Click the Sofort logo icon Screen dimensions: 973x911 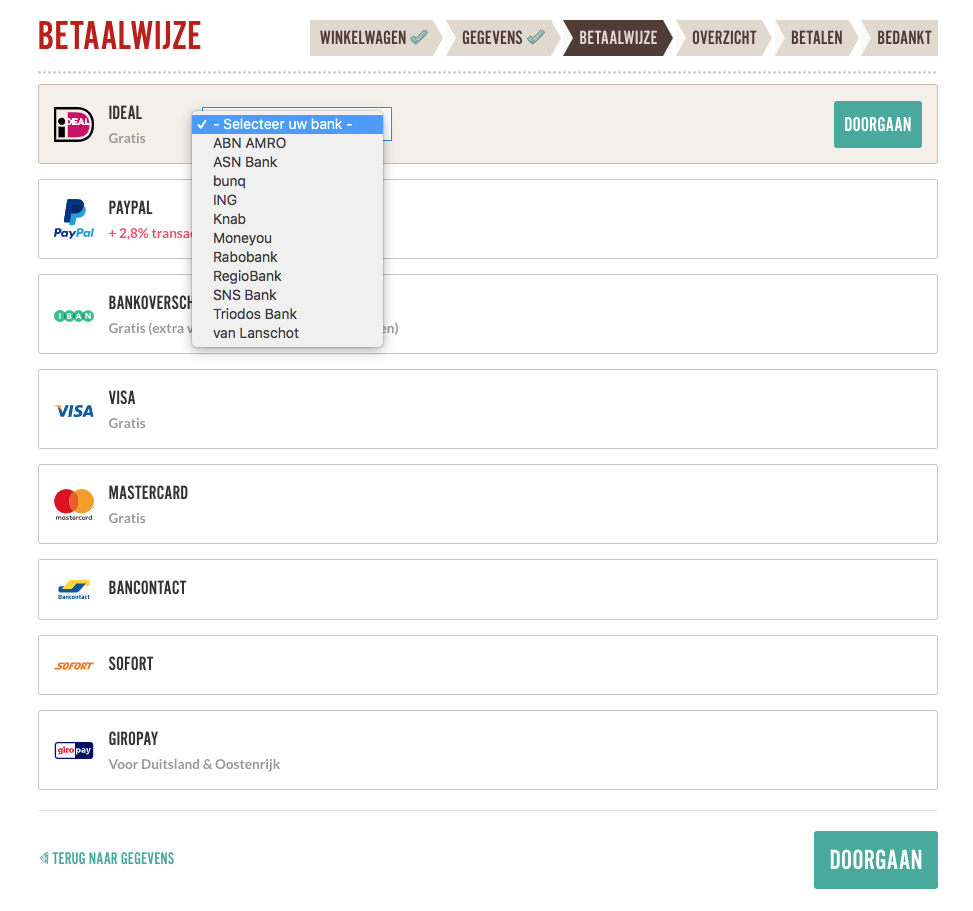tap(74, 666)
